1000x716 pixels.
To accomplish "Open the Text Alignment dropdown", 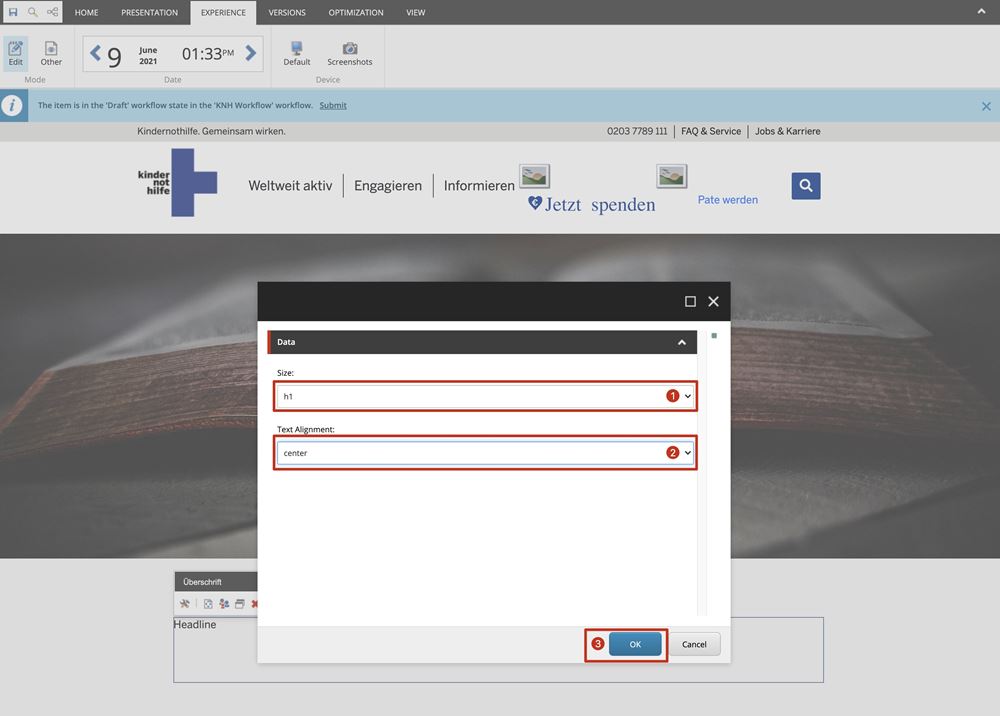I will pyautogui.click(x=485, y=453).
